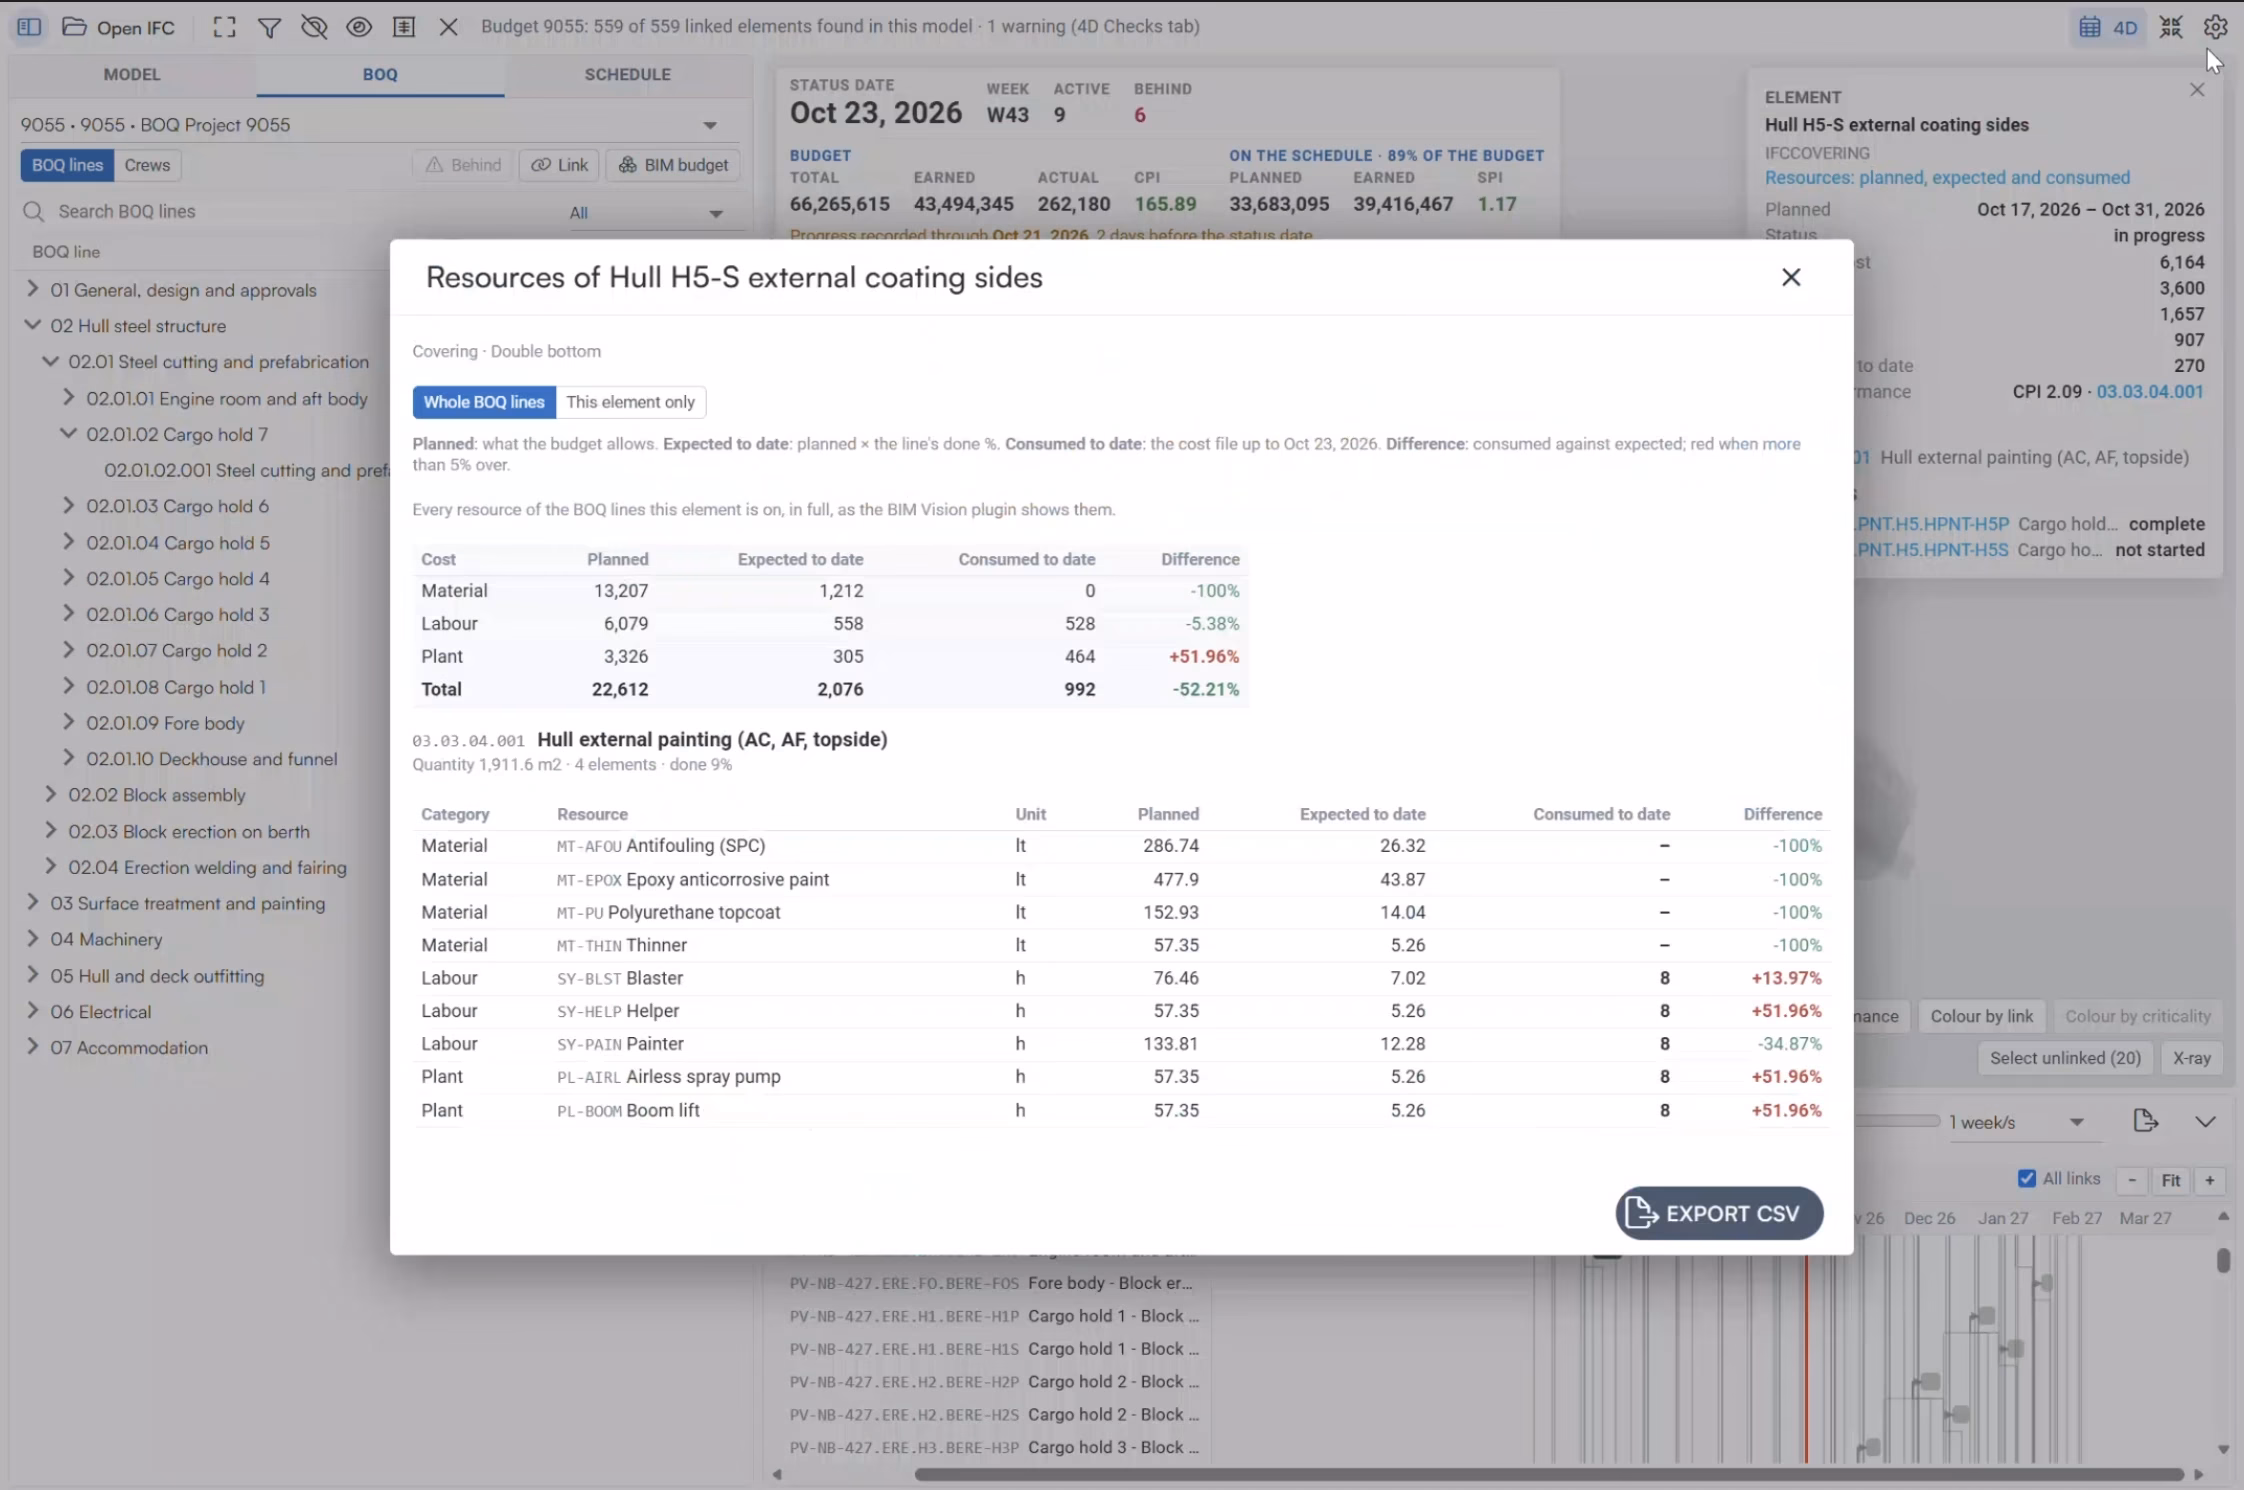2244x1490 pixels.
Task: Switch to This element only view
Action: (630, 402)
